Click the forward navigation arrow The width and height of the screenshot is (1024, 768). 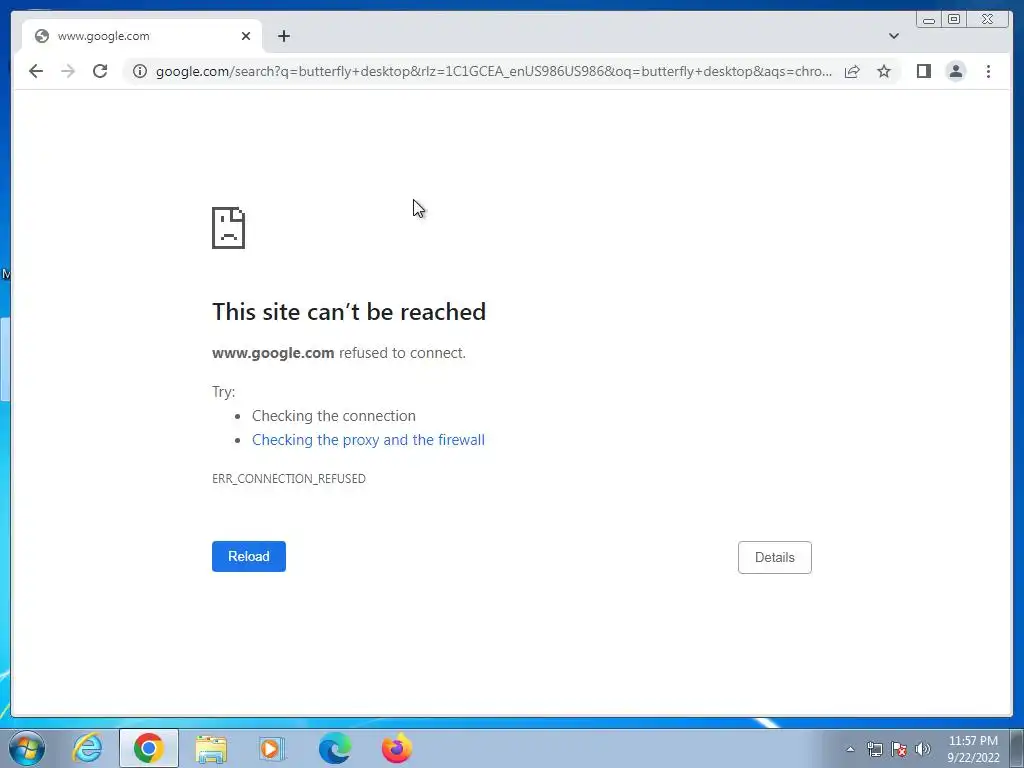pos(68,71)
